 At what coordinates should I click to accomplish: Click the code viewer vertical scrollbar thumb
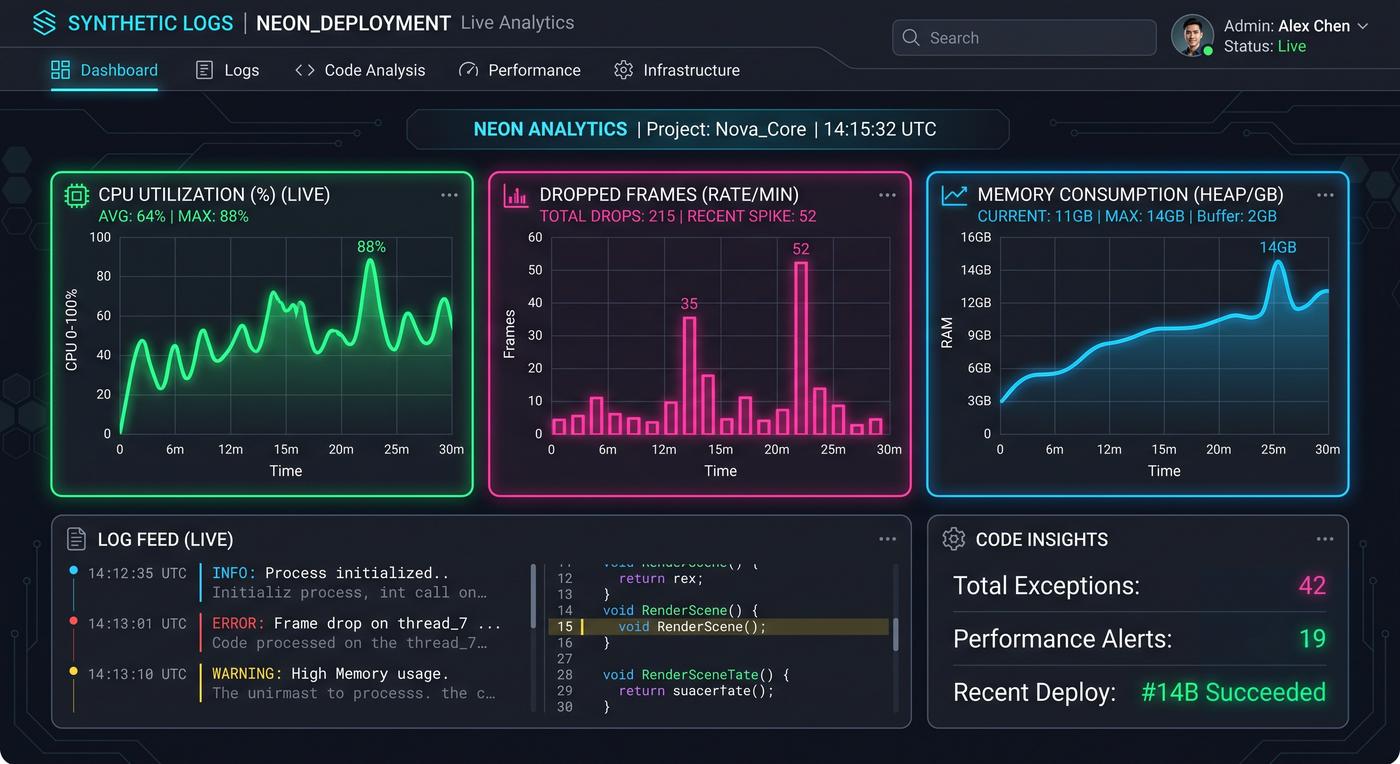coord(895,633)
